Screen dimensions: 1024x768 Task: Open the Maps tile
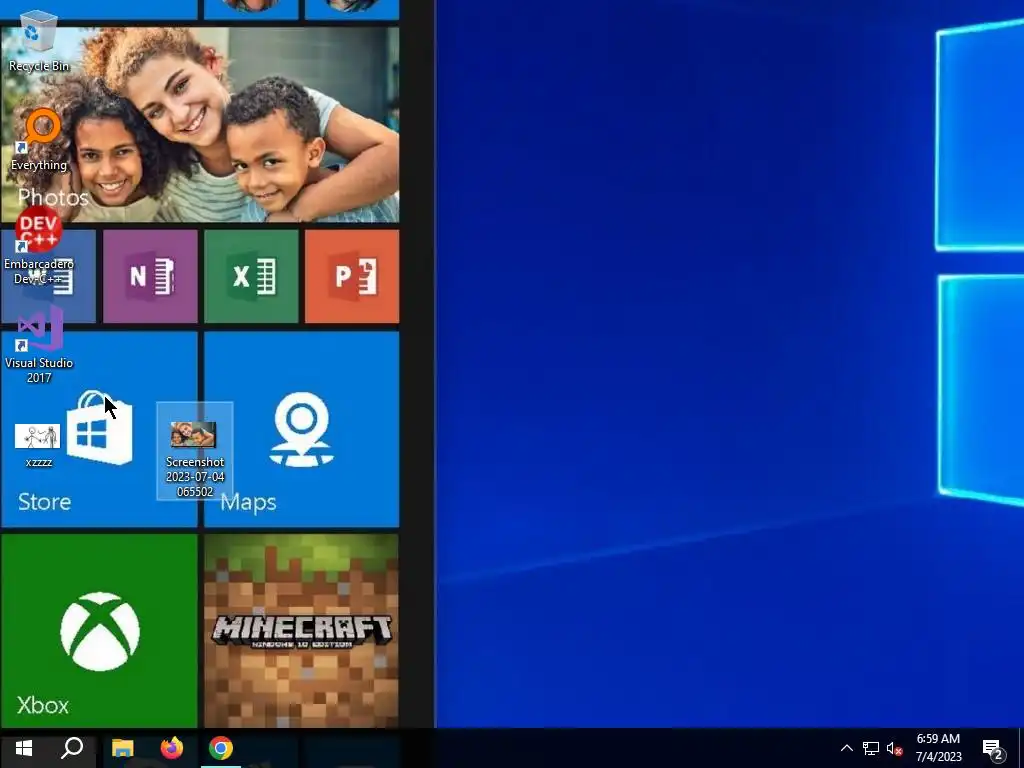point(302,429)
